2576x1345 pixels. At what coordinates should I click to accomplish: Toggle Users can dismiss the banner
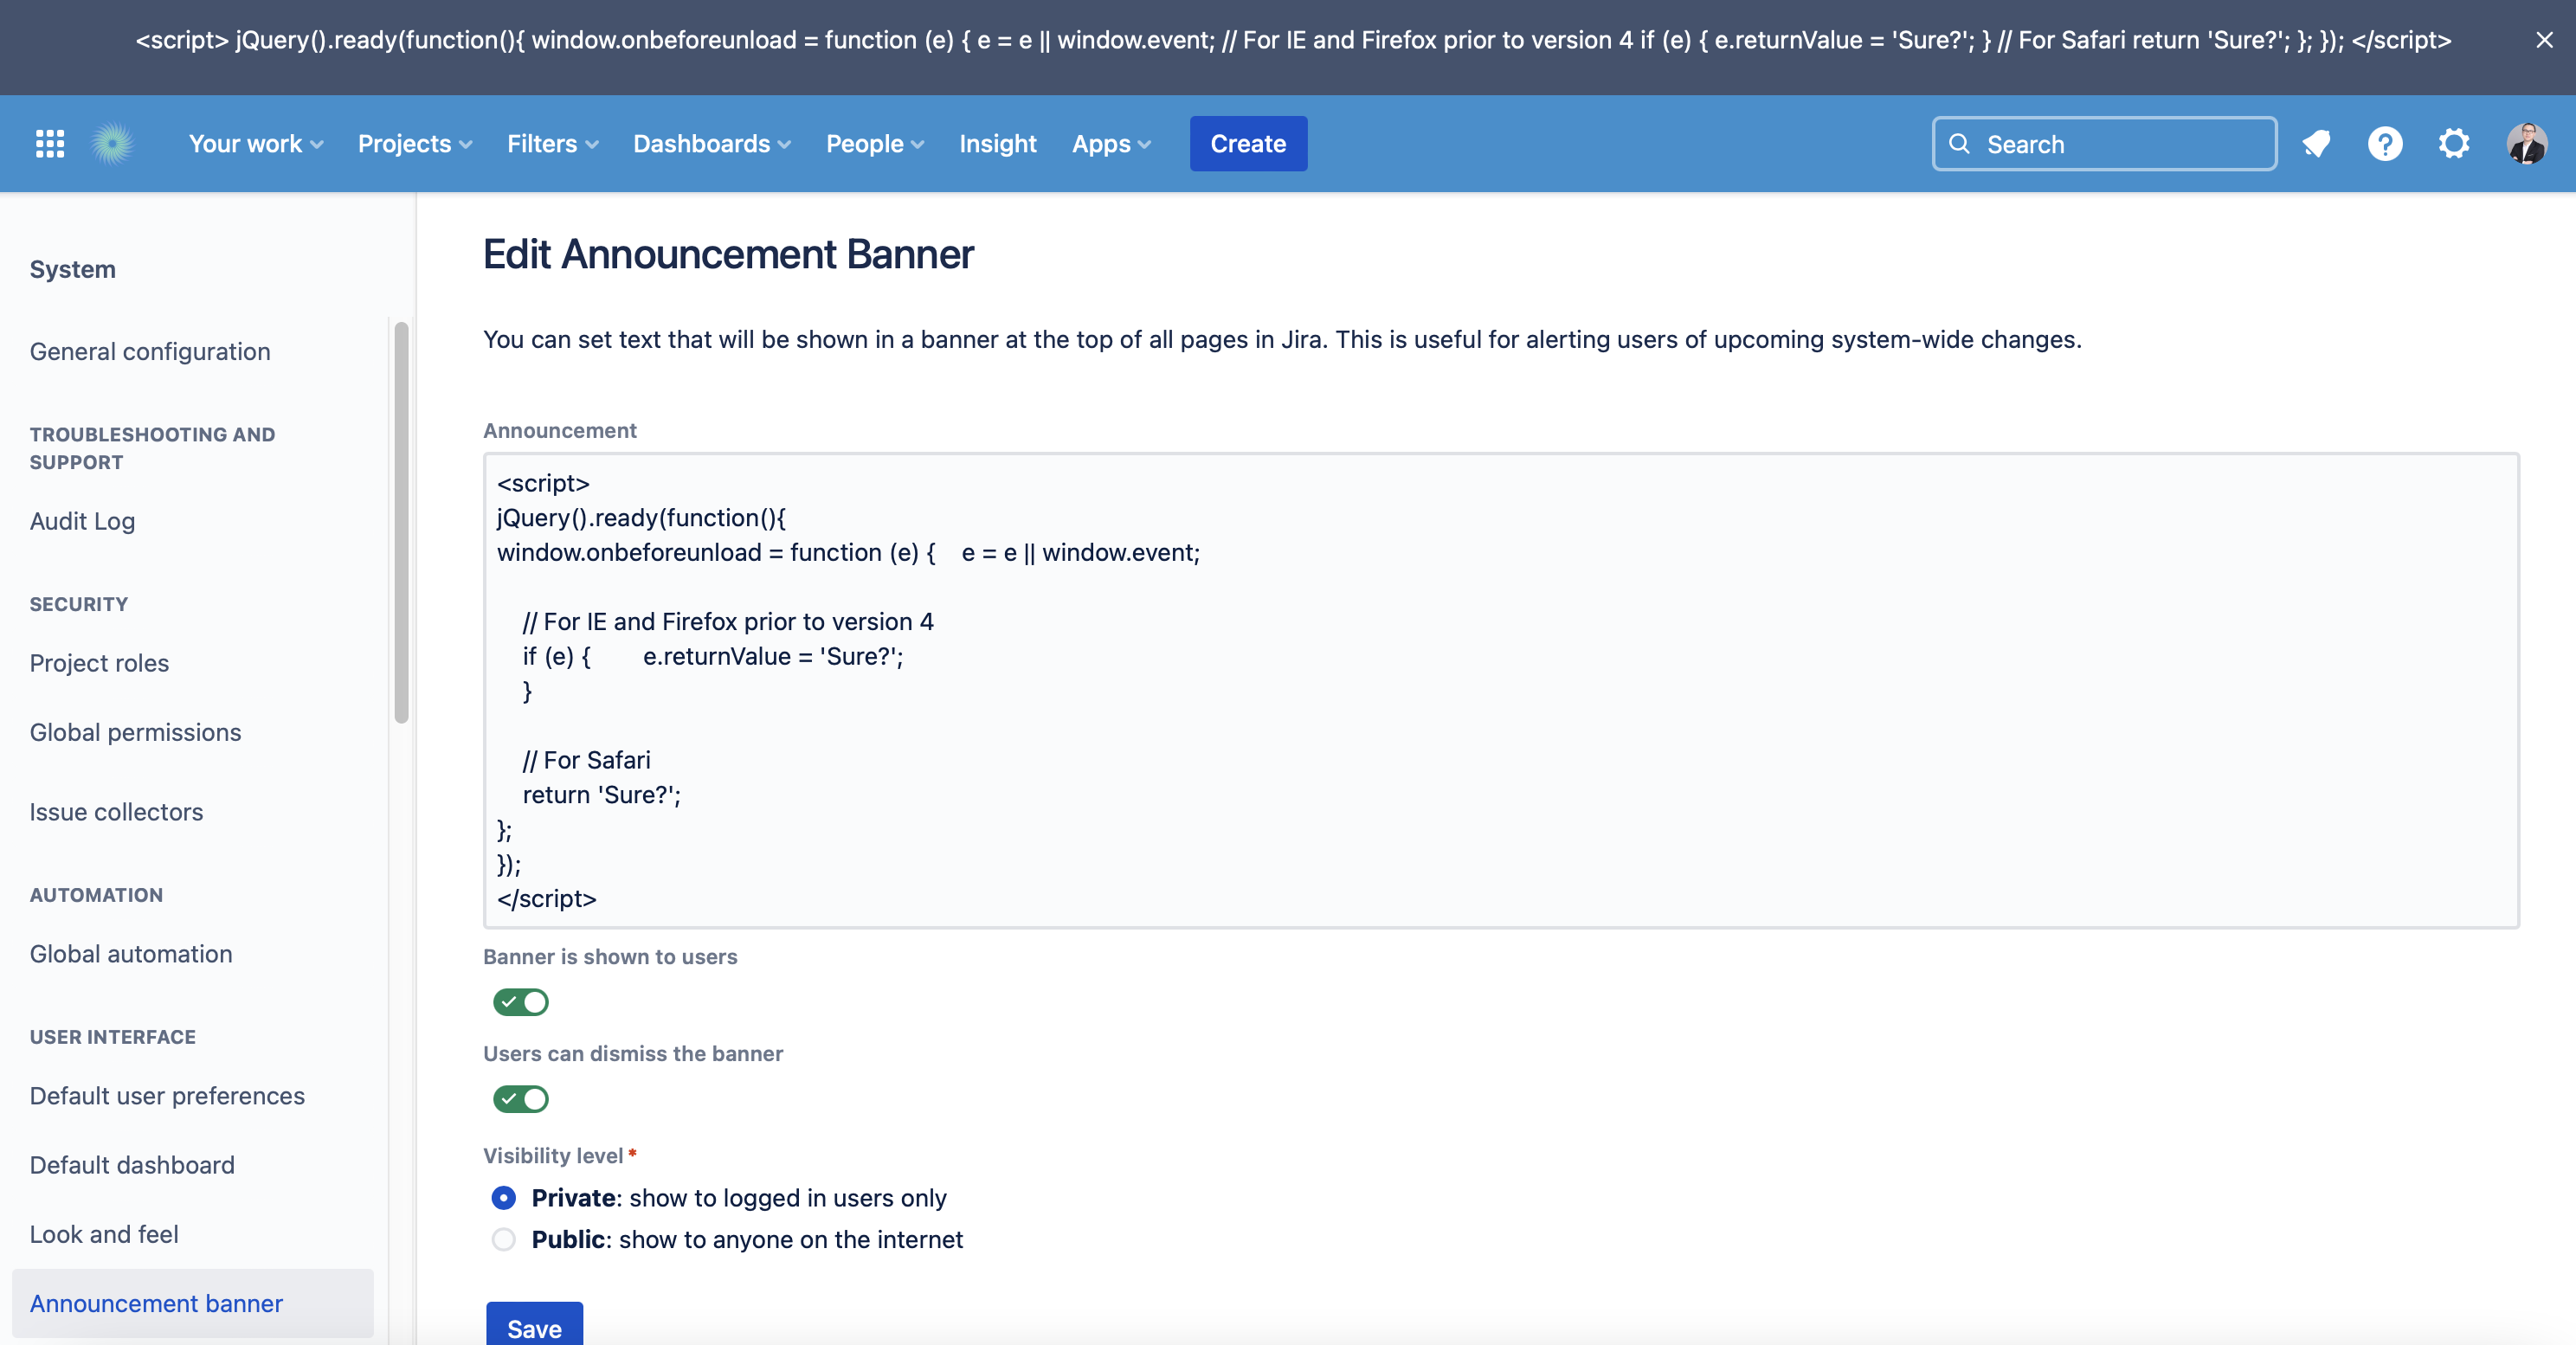(520, 1099)
